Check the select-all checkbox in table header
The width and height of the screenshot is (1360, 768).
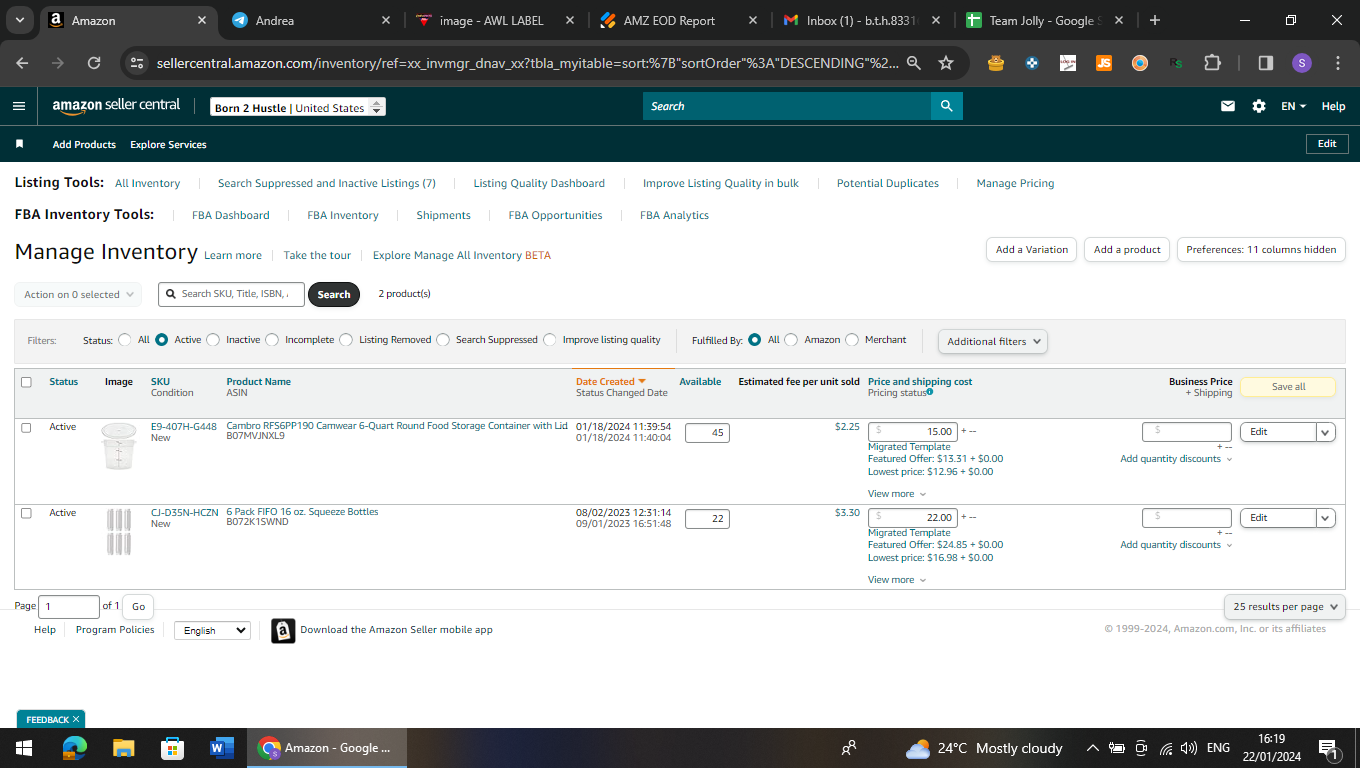(26, 382)
